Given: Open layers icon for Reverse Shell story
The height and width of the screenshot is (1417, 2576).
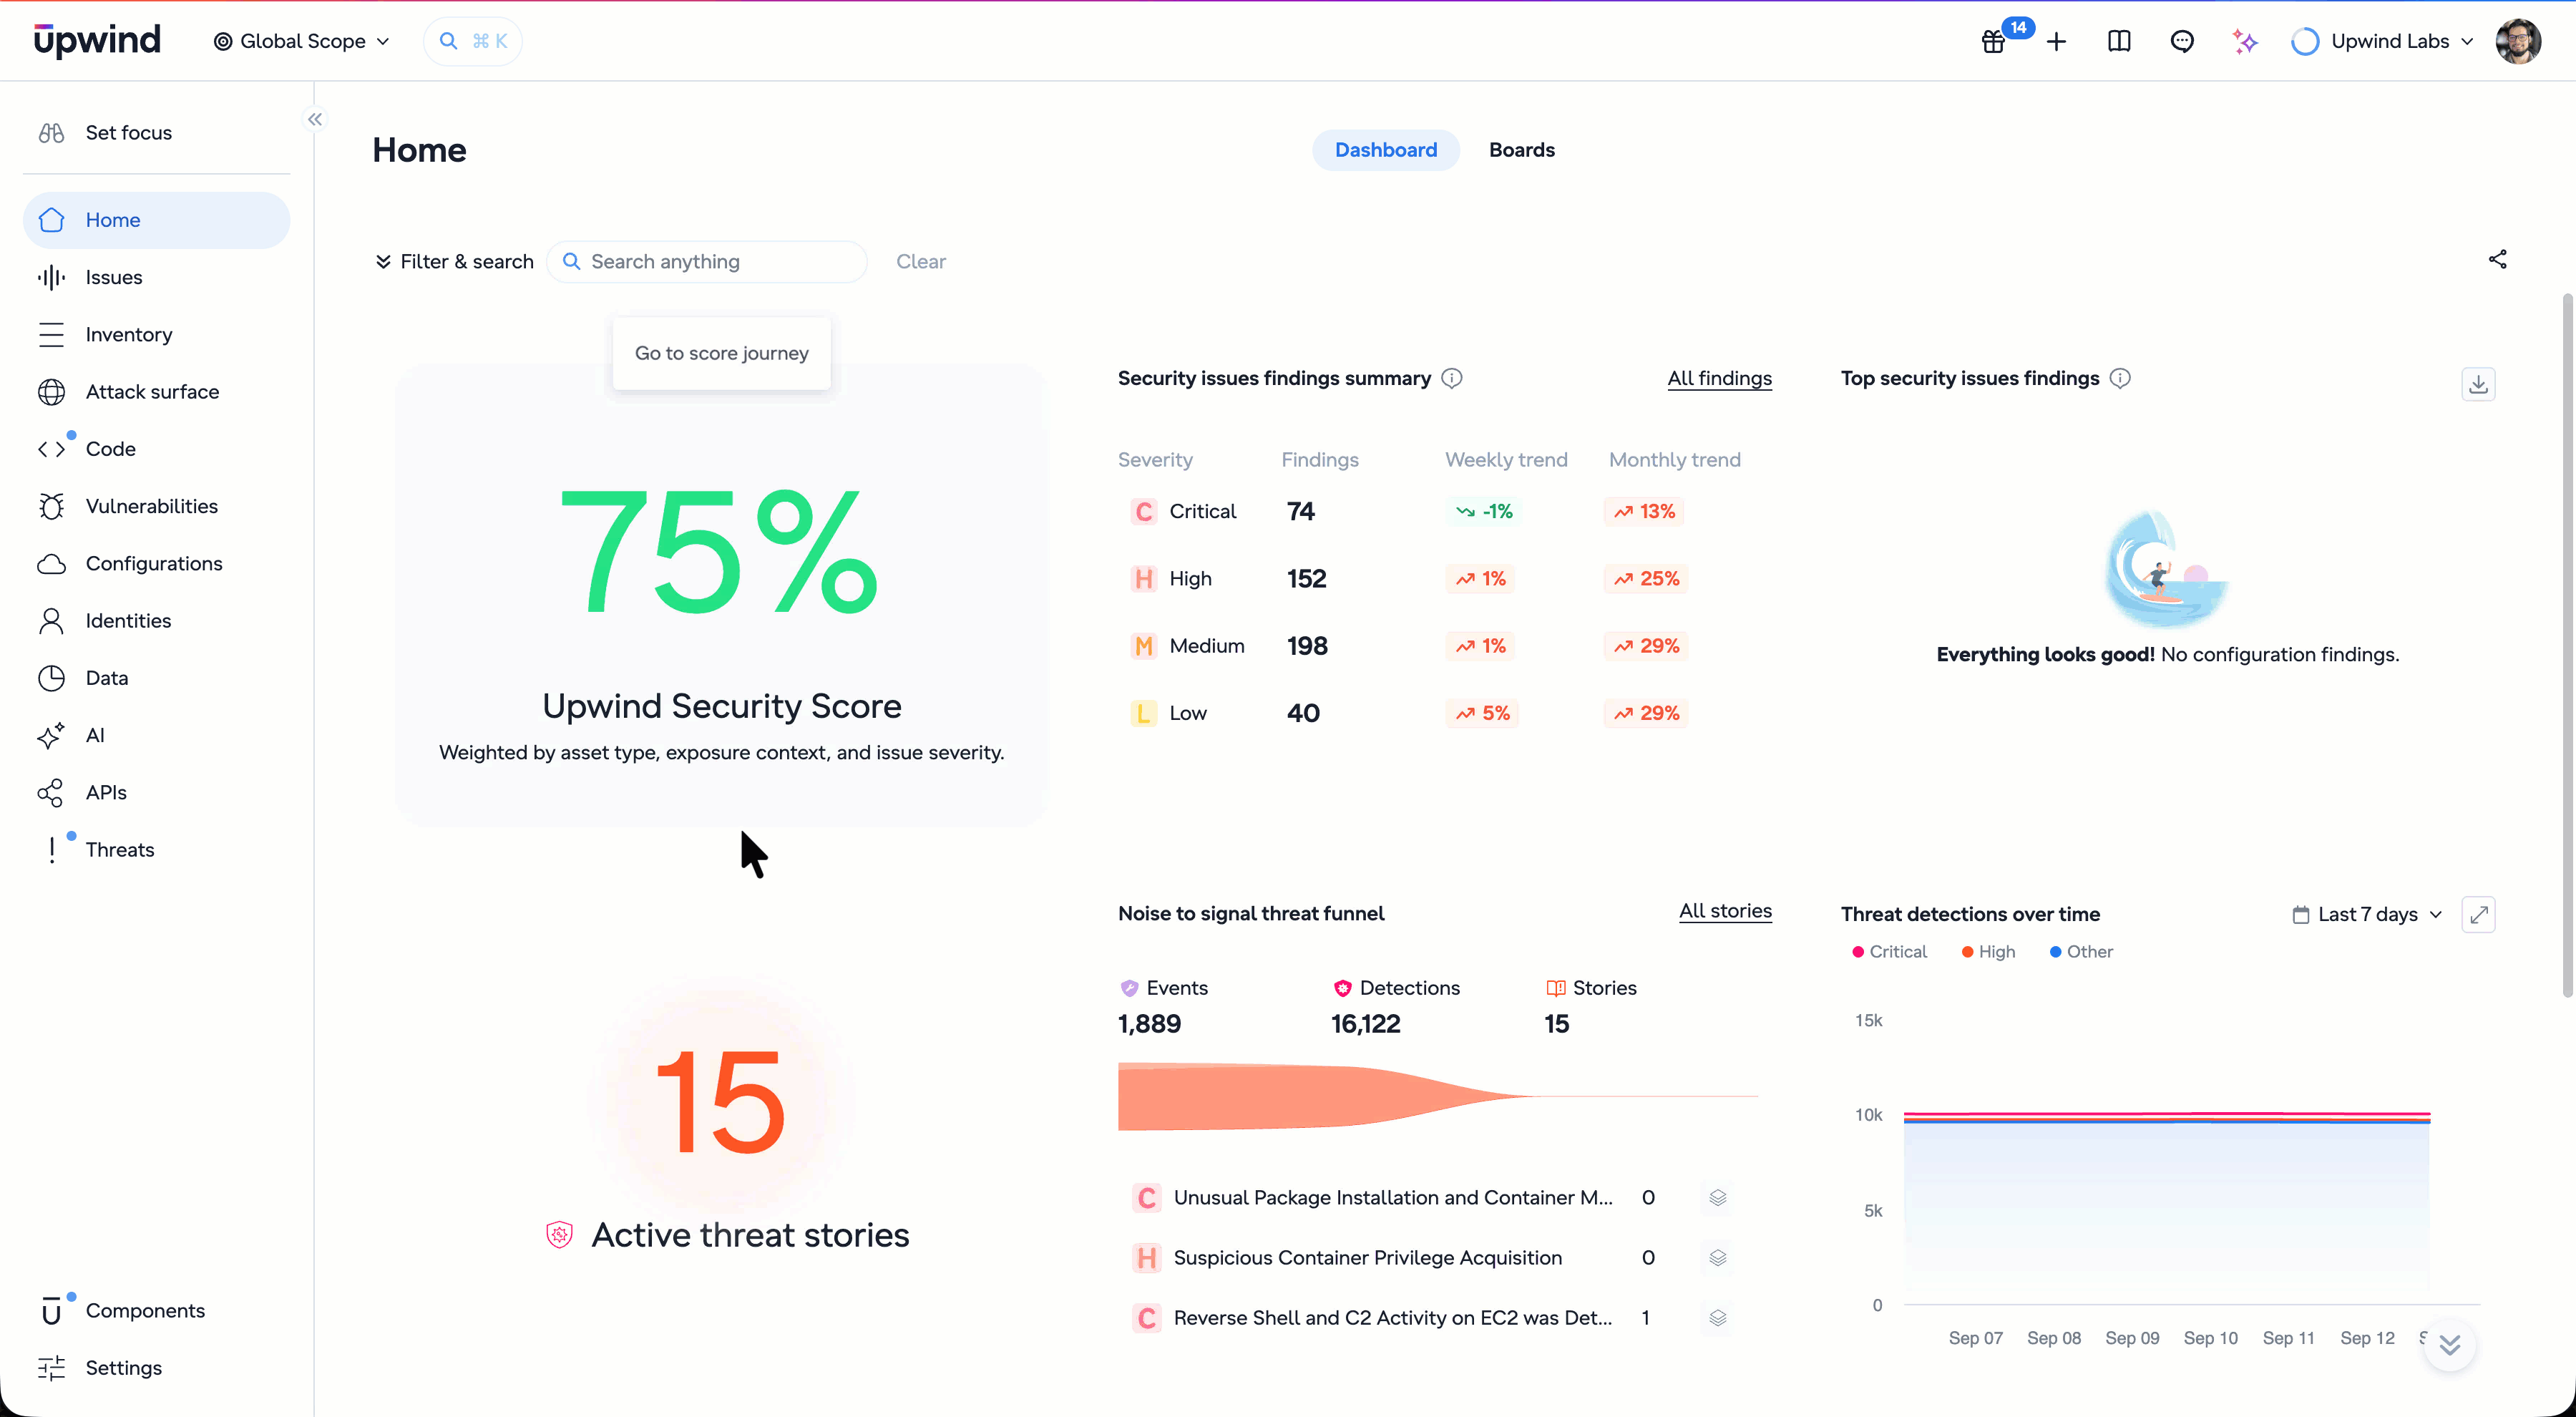Looking at the screenshot, I should (x=1717, y=1317).
